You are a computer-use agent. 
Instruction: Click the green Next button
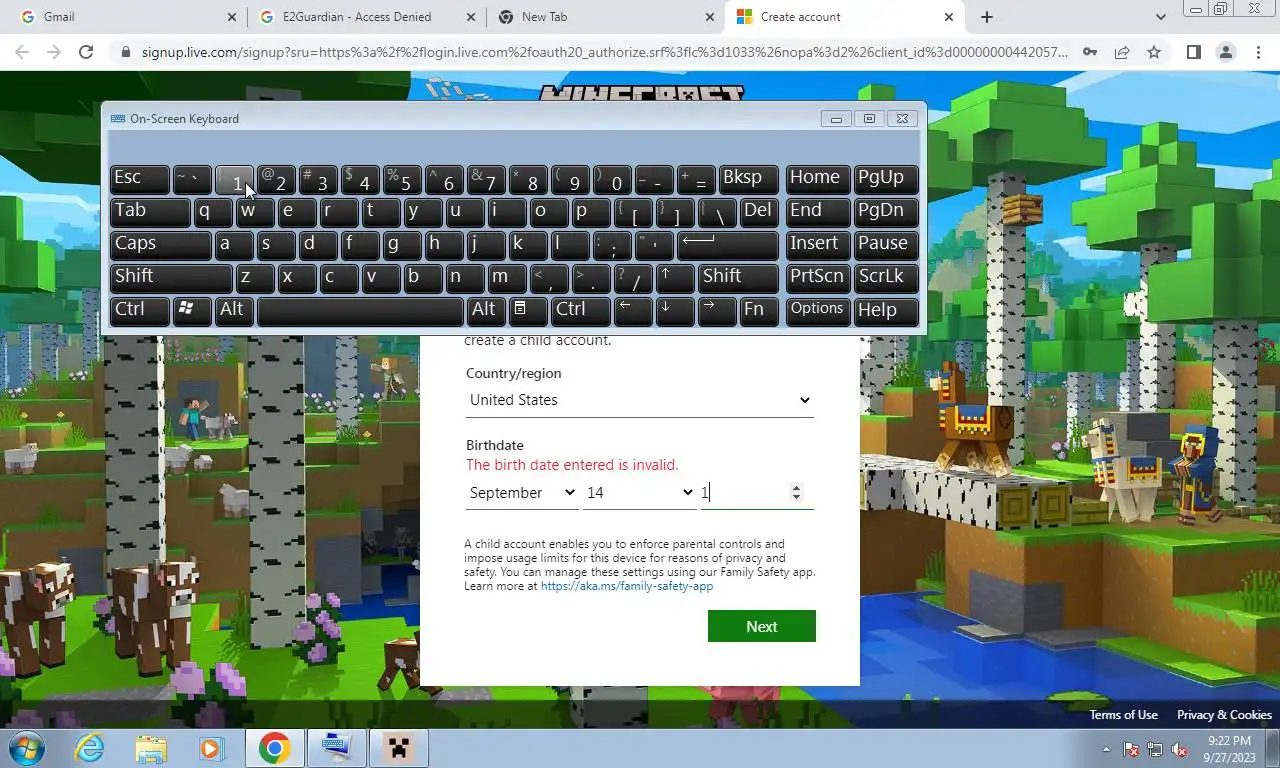pyautogui.click(x=762, y=626)
